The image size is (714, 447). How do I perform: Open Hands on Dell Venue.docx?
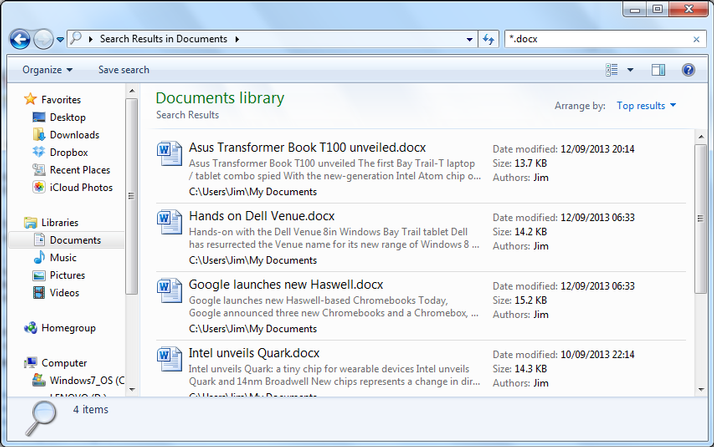tap(261, 216)
